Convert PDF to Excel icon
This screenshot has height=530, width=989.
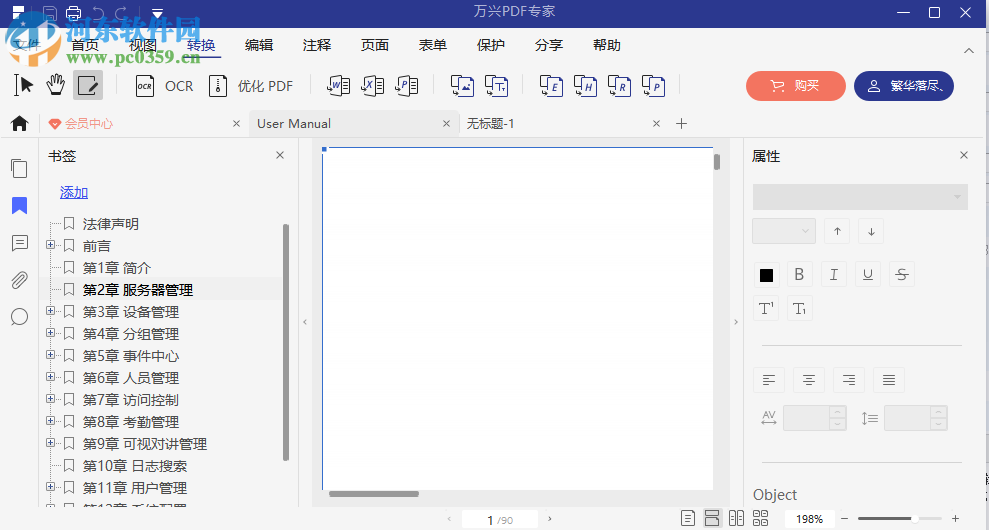point(373,86)
